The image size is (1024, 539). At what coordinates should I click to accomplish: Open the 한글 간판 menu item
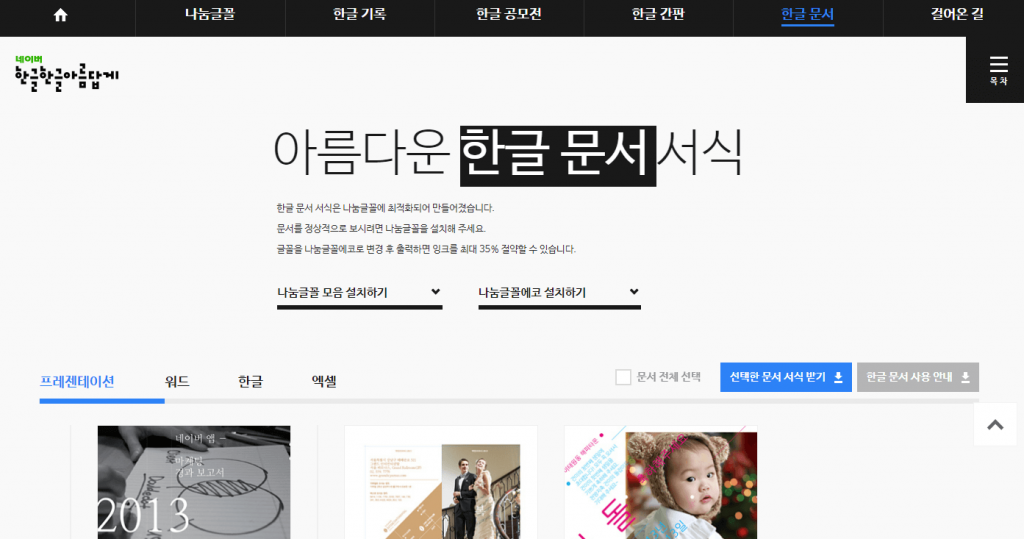pos(658,14)
